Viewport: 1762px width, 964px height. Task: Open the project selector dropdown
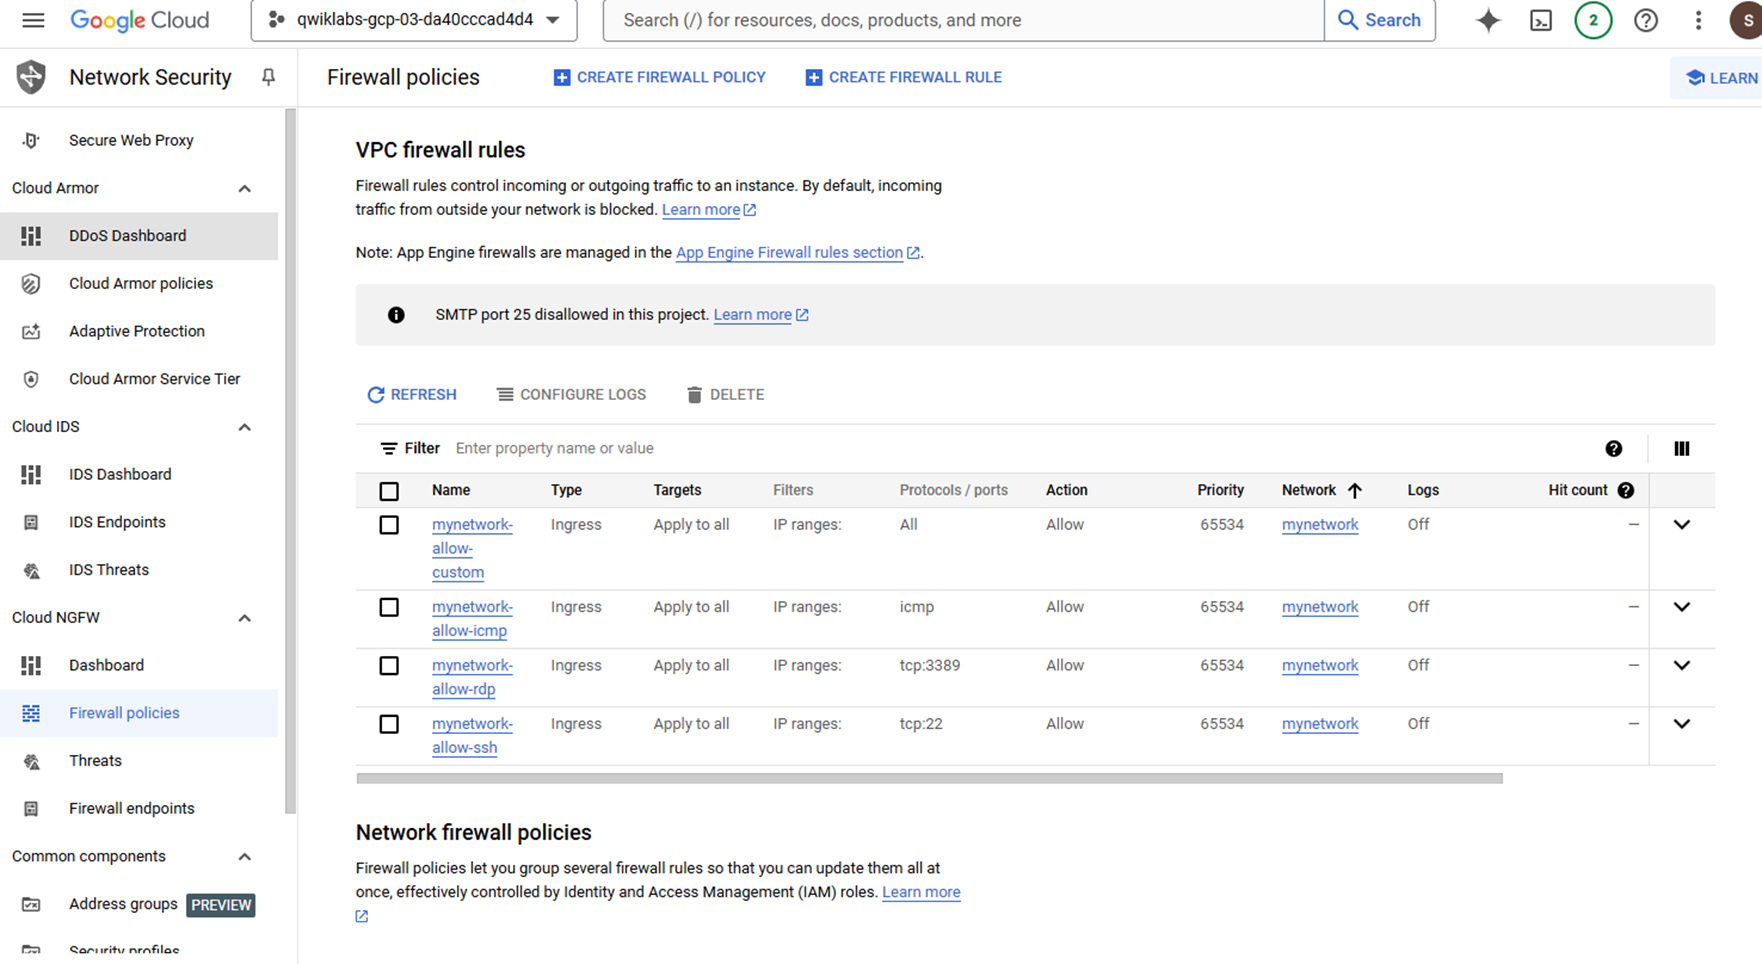[414, 20]
